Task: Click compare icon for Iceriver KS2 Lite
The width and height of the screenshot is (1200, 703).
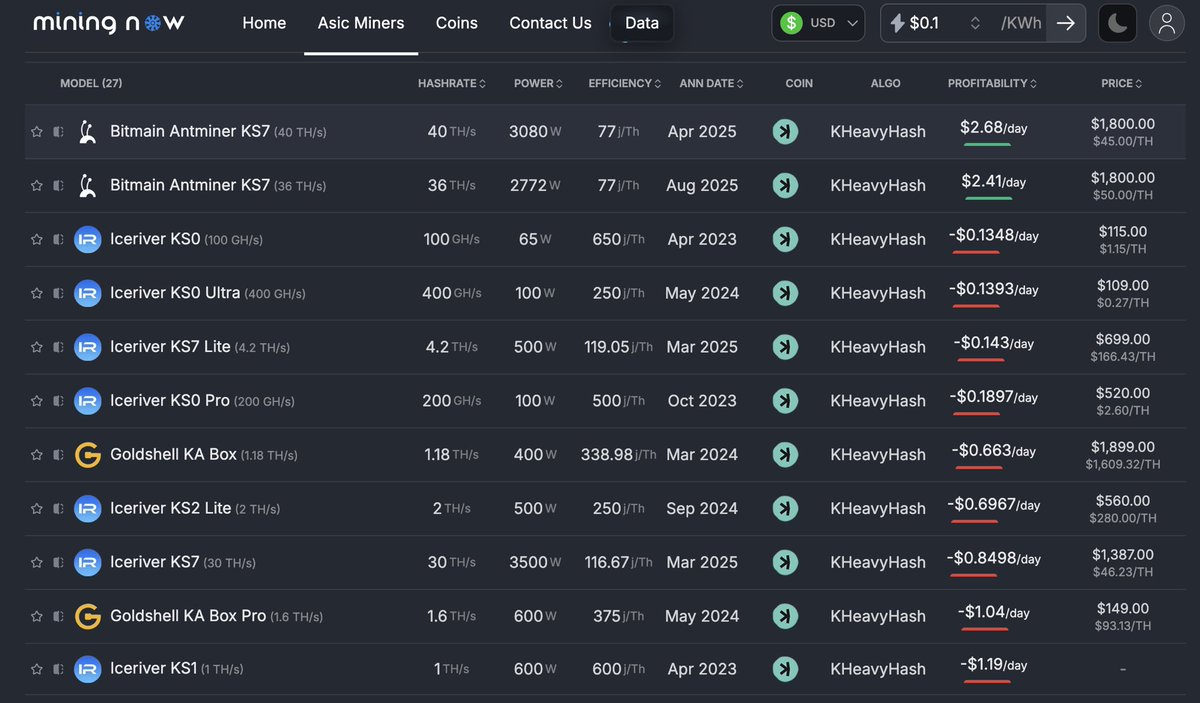Action: tap(58, 509)
